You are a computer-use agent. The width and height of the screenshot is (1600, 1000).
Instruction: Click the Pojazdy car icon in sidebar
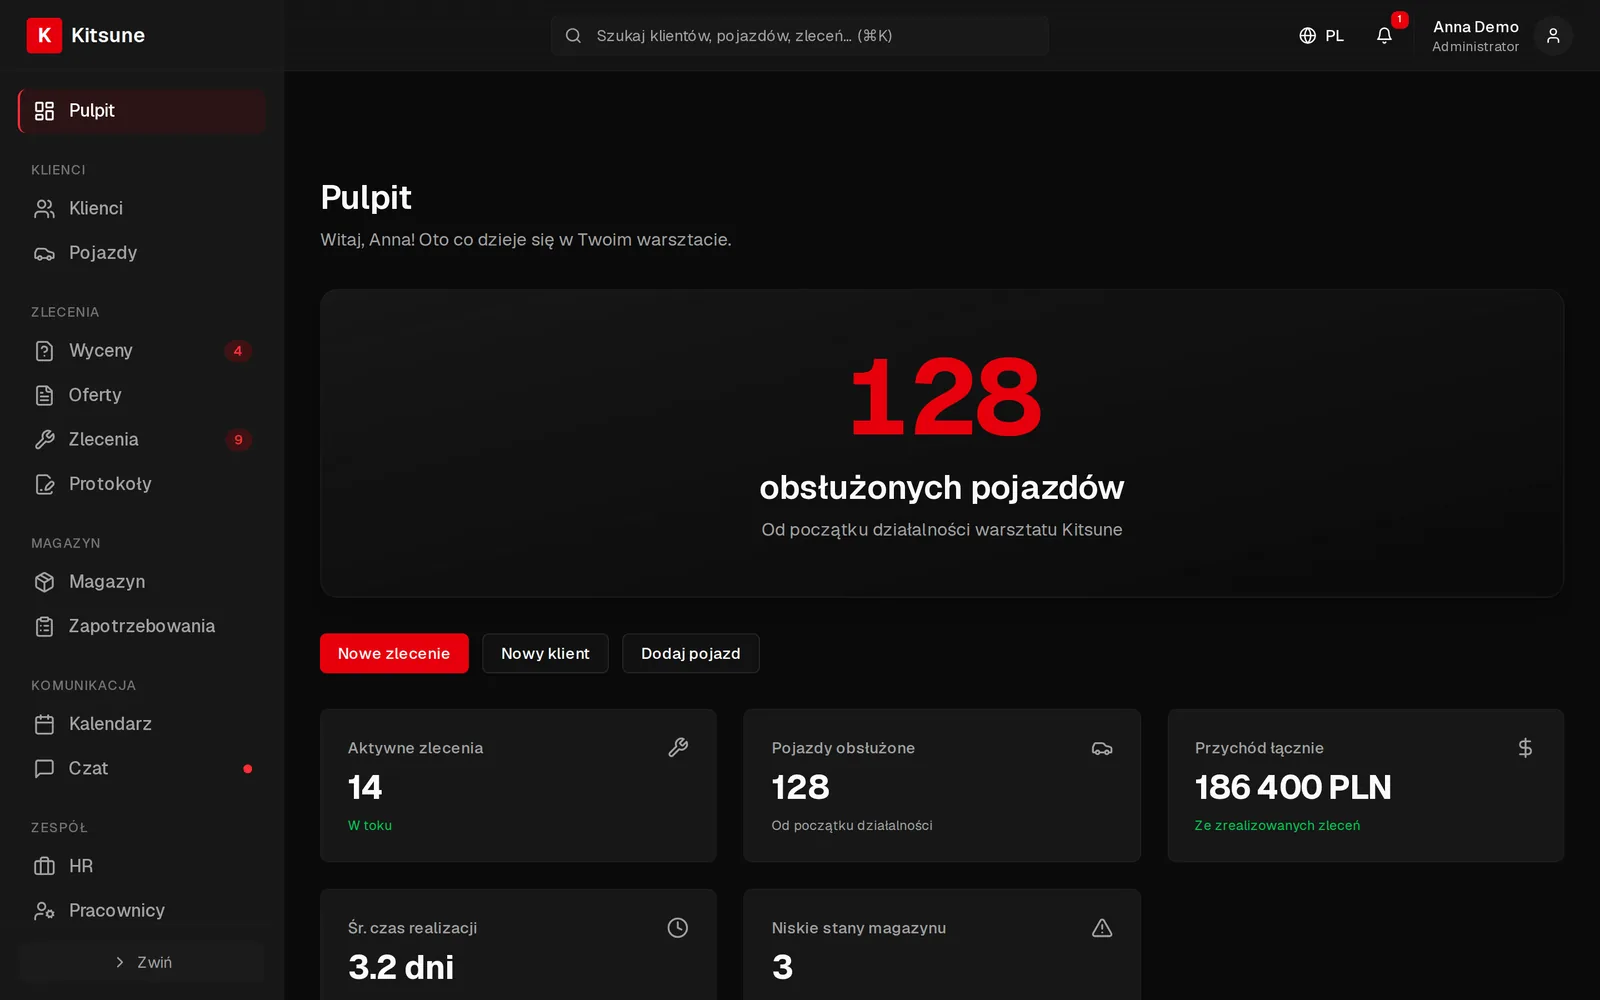pyautogui.click(x=44, y=253)
